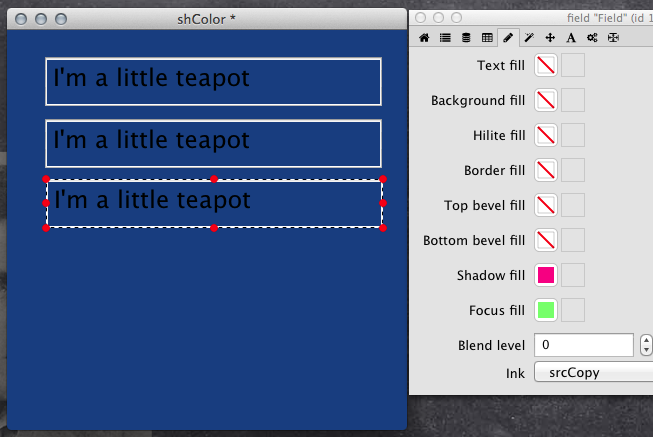This screenshot has height=437, width=653.
Task: Click the green Focus fill swatch
Action: (546, 310)
